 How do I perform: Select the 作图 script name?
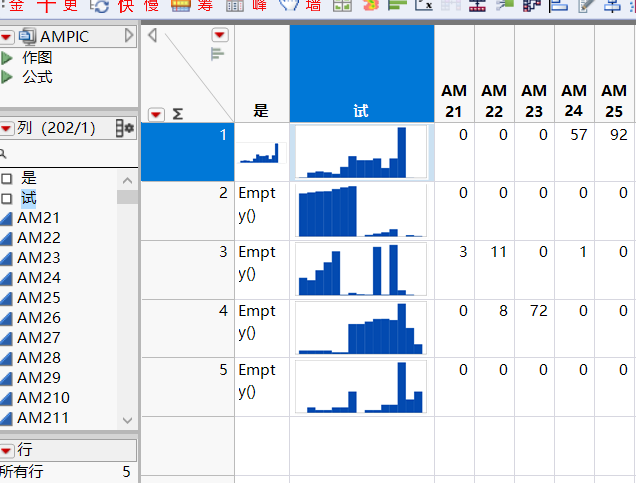point(37,58)
